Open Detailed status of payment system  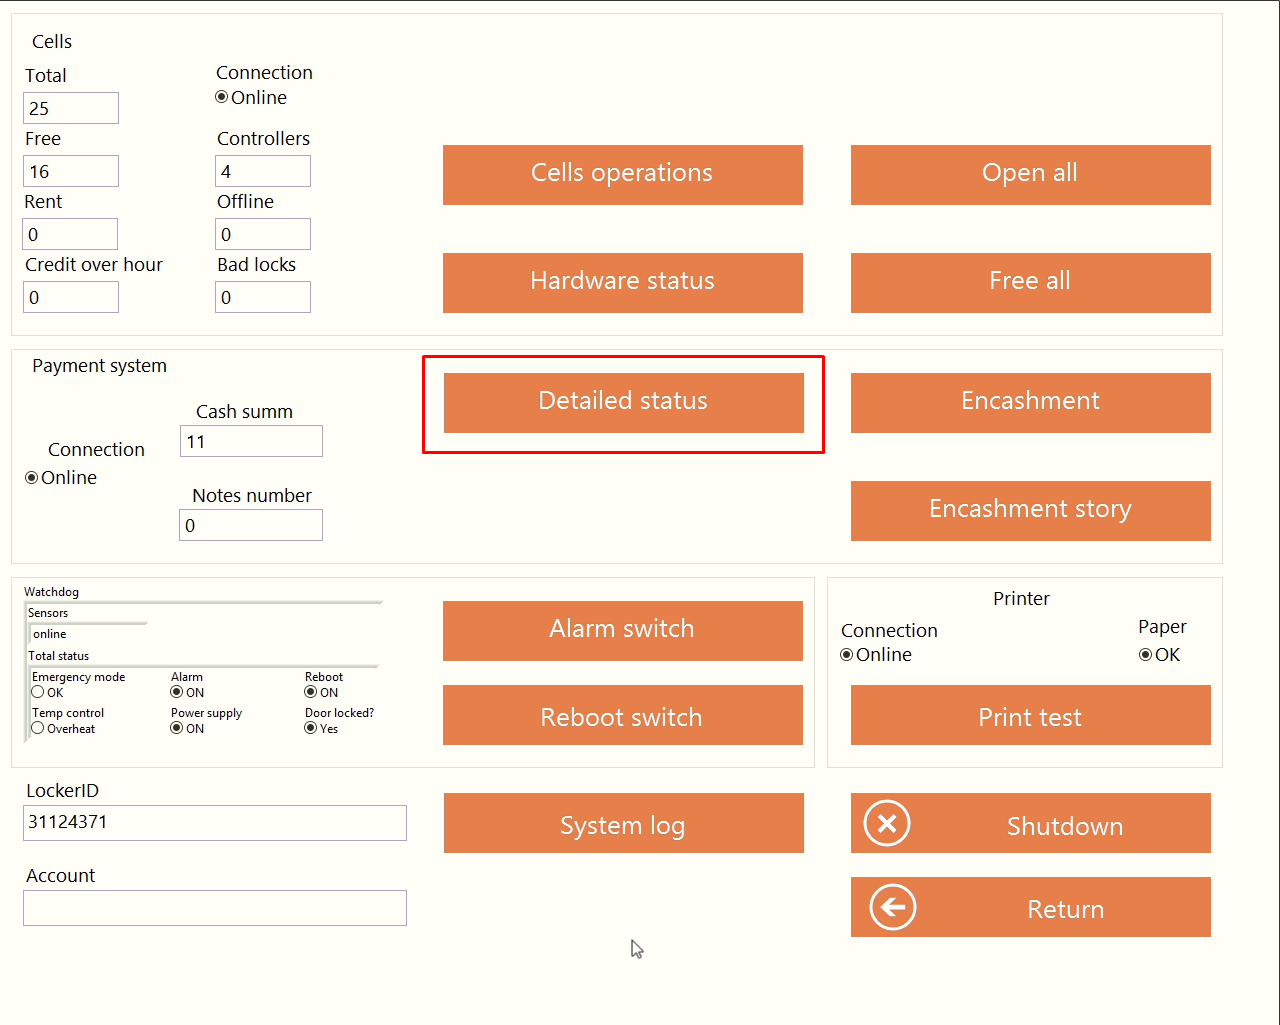623,402
